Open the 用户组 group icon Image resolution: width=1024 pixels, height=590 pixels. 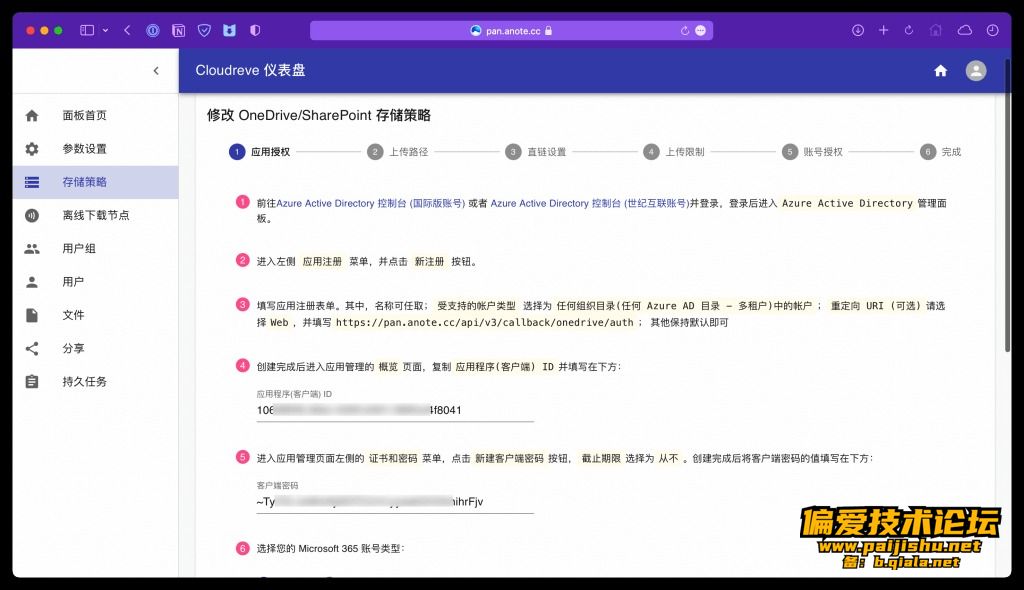[x=31, y=249]
